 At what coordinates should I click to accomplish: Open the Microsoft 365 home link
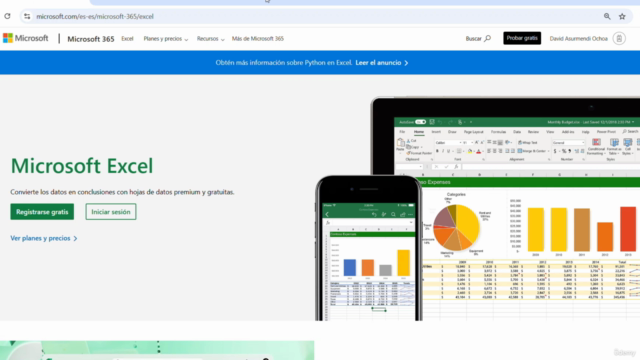91,39
